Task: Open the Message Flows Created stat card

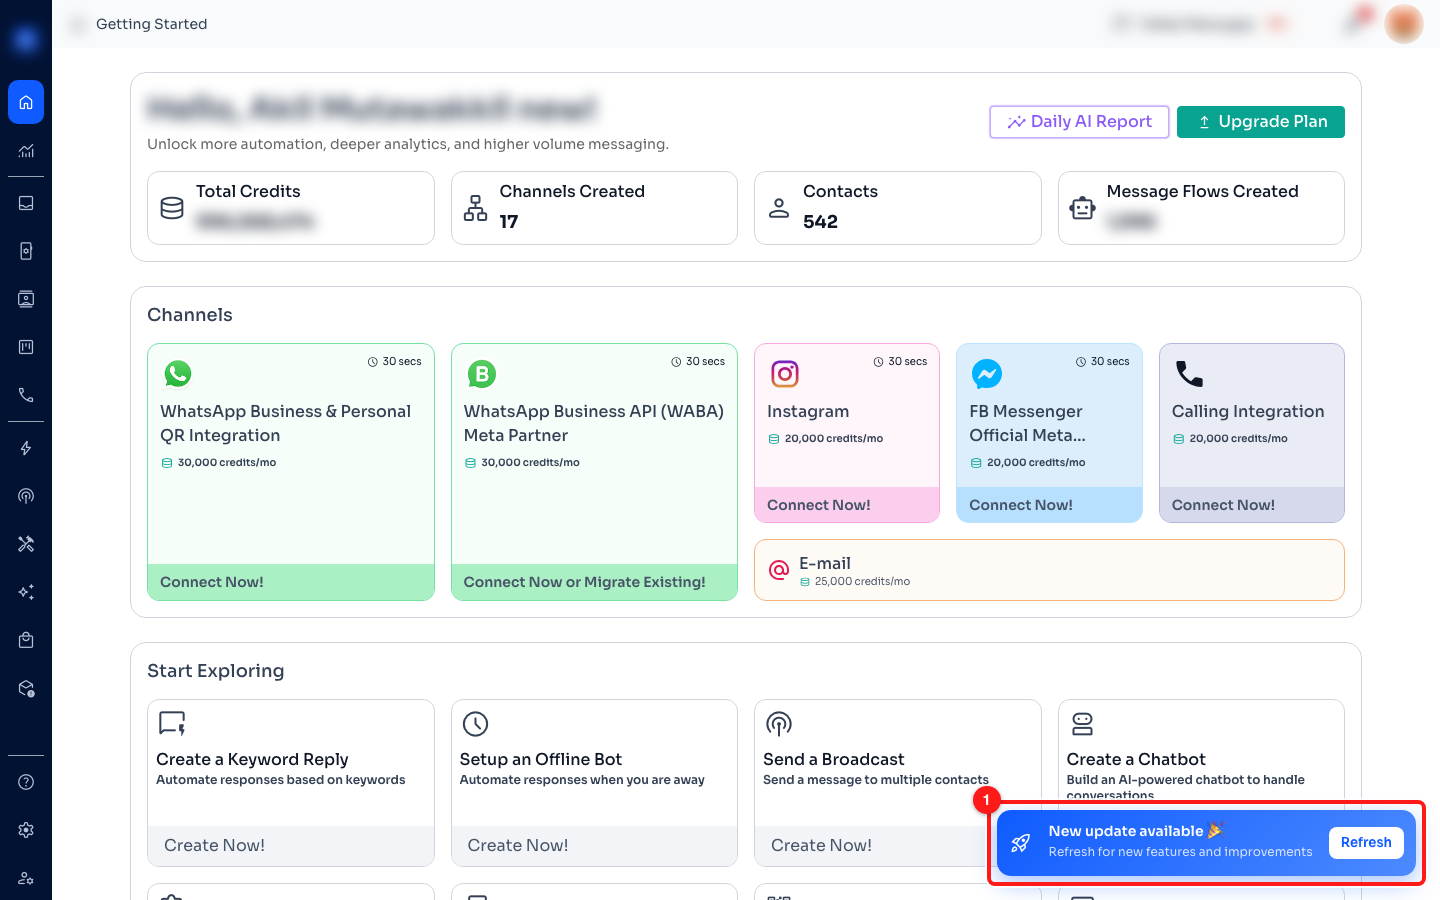Action: pyautogui.click(x=1201, y=208)
